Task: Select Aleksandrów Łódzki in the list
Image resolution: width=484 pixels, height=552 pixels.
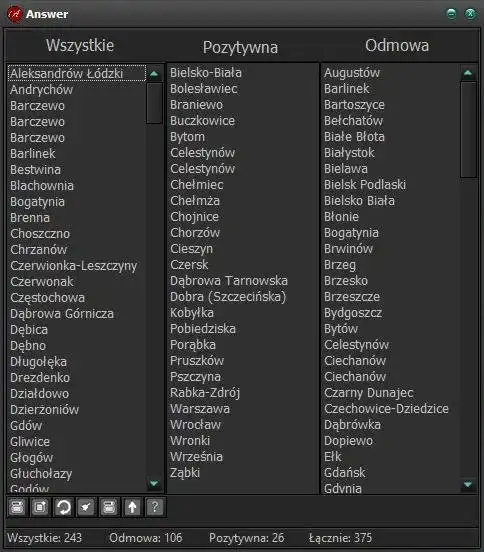Action: click(76, 74)
